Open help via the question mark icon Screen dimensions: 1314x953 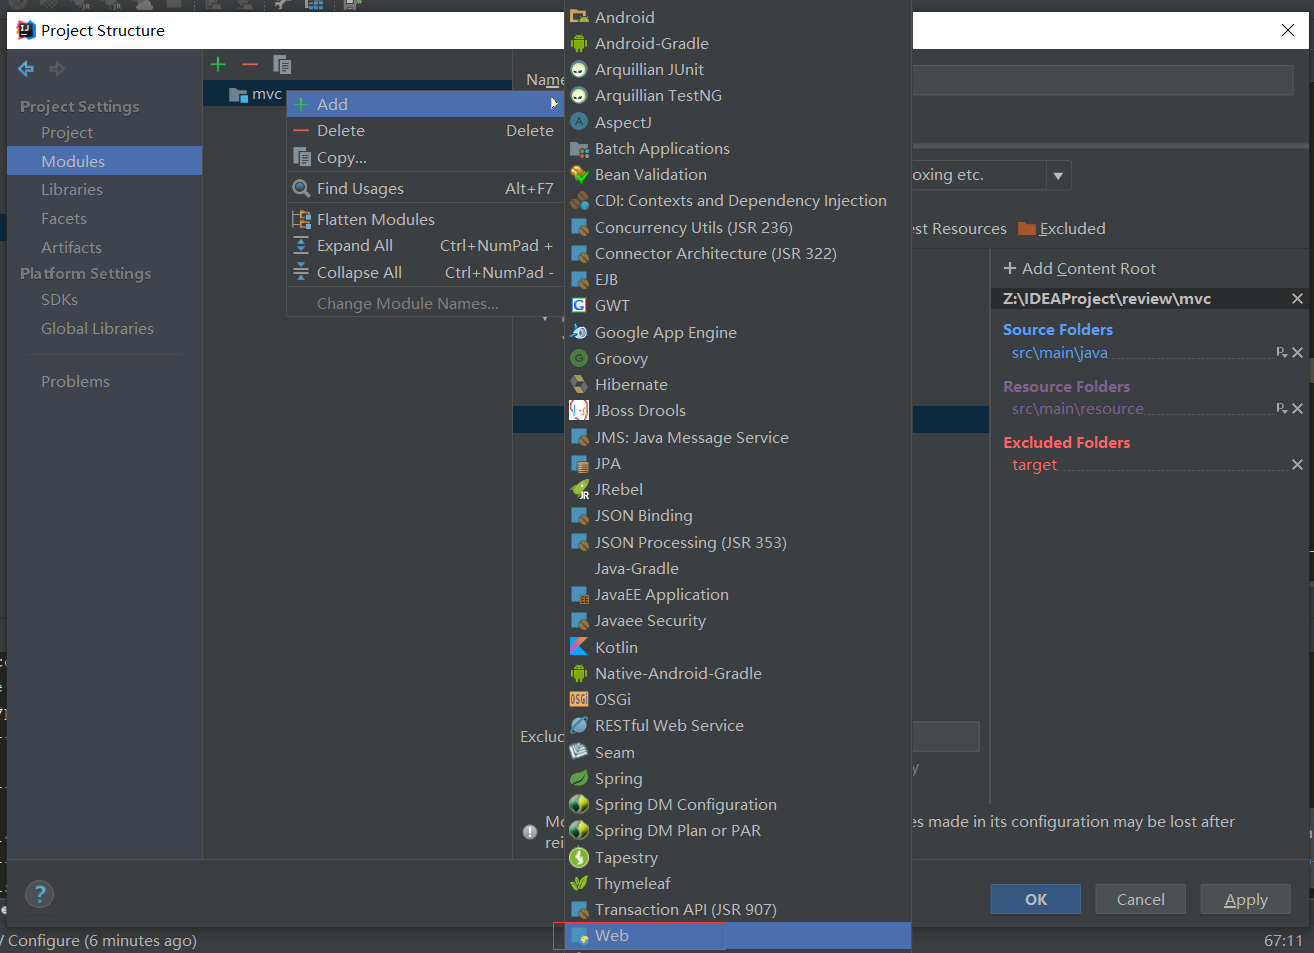(39, 894)
